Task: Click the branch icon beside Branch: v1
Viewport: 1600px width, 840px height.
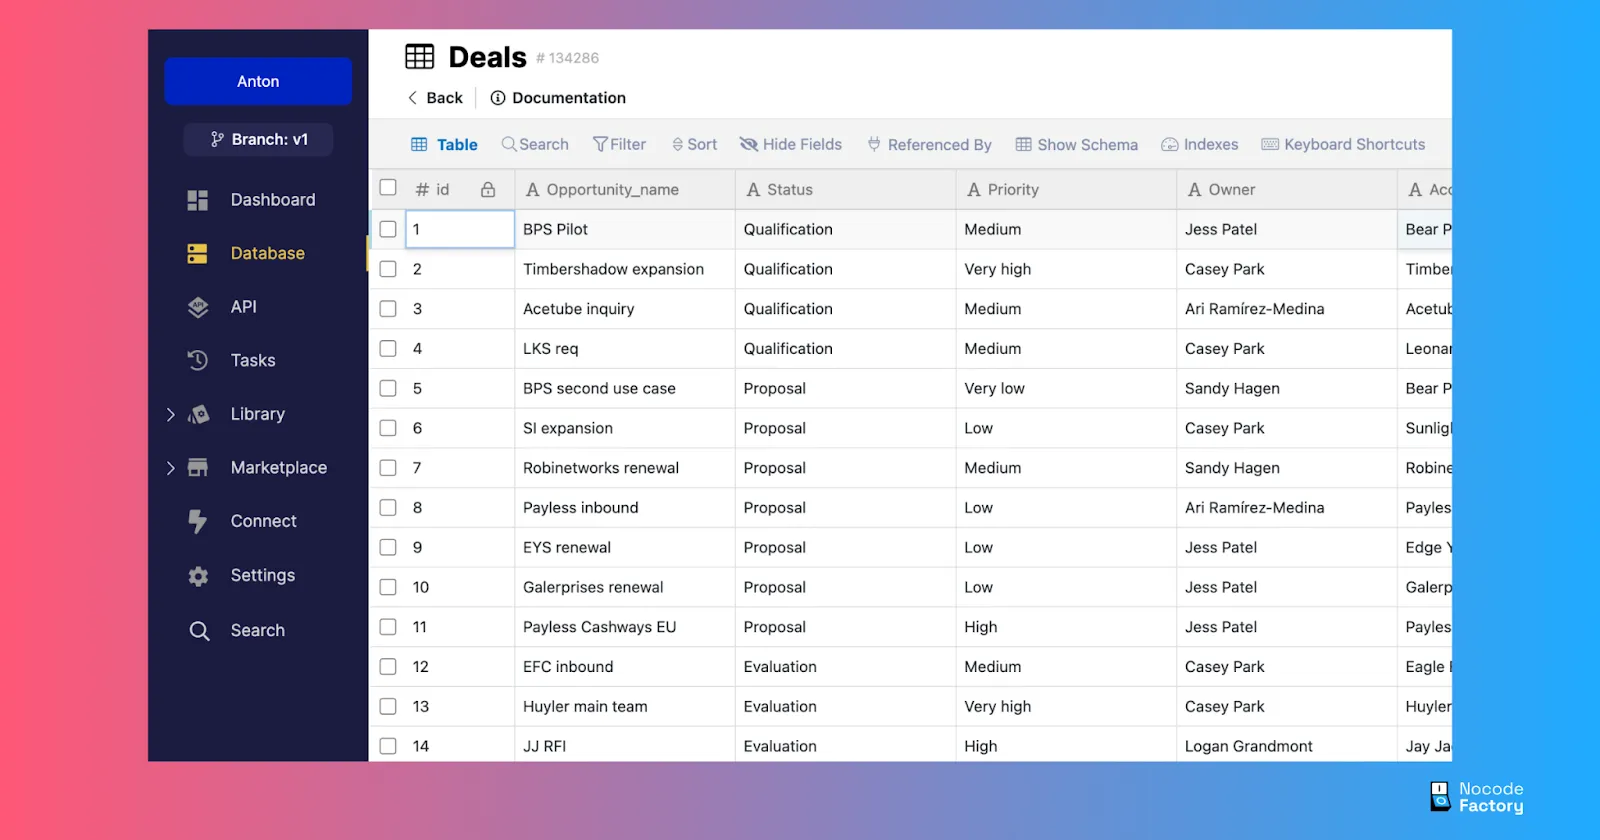Action: coord(217,139)
